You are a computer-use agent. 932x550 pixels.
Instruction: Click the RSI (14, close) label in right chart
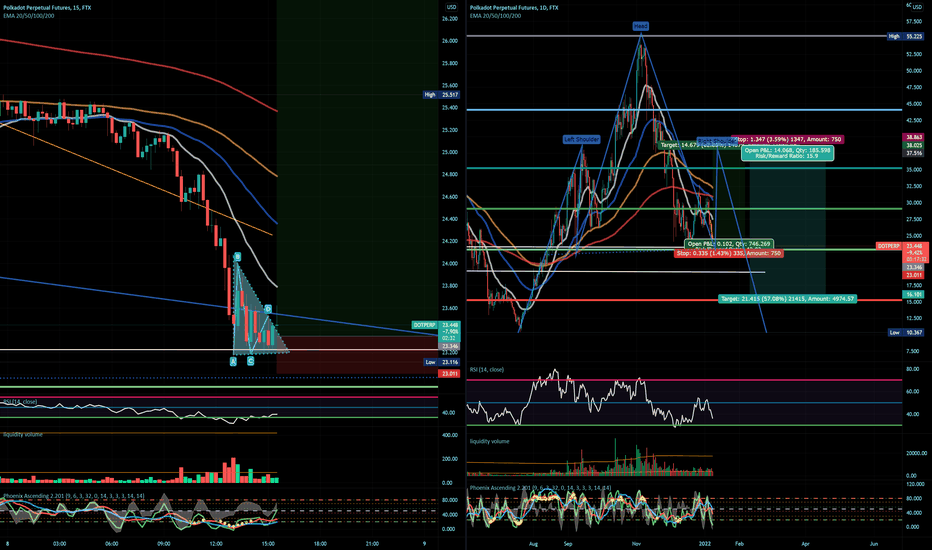tap(487, 370)
